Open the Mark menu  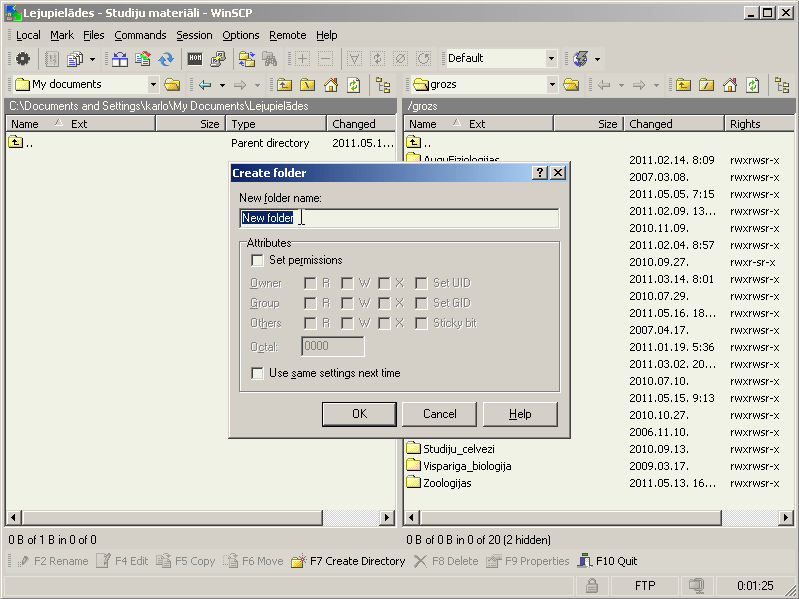pos(62,35)
